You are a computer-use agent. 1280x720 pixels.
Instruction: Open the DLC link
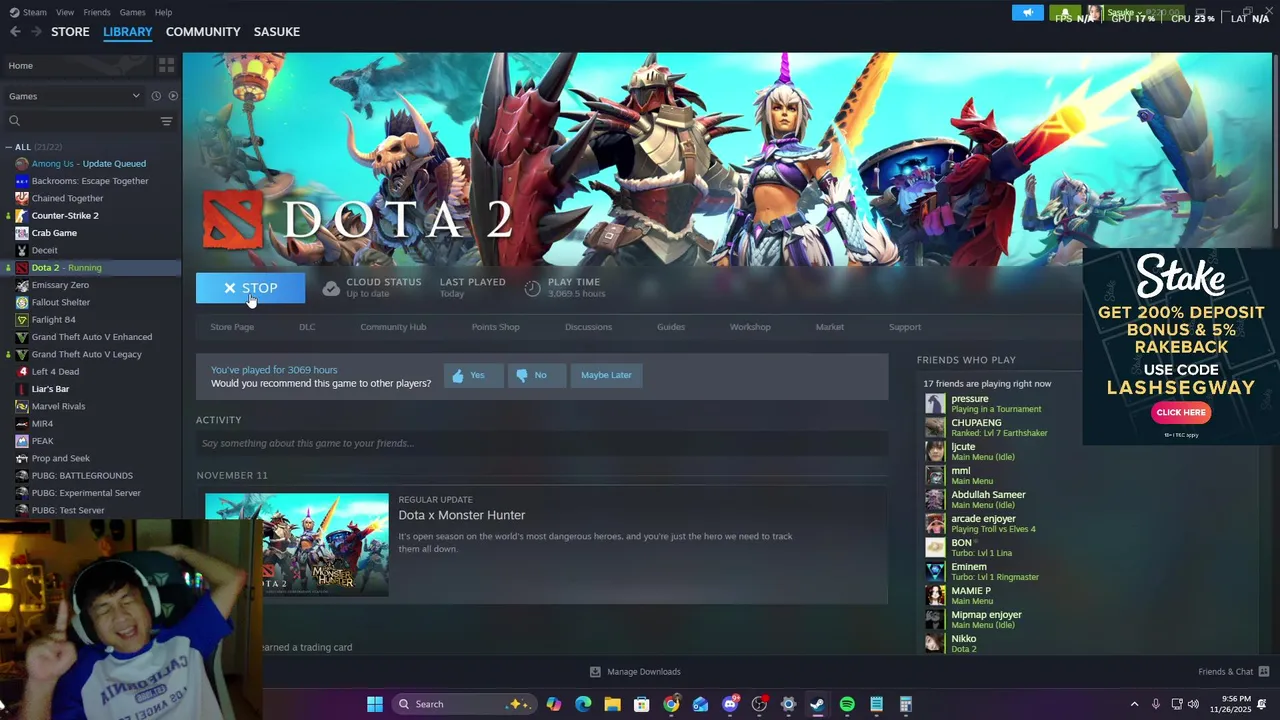click(307, 327)
